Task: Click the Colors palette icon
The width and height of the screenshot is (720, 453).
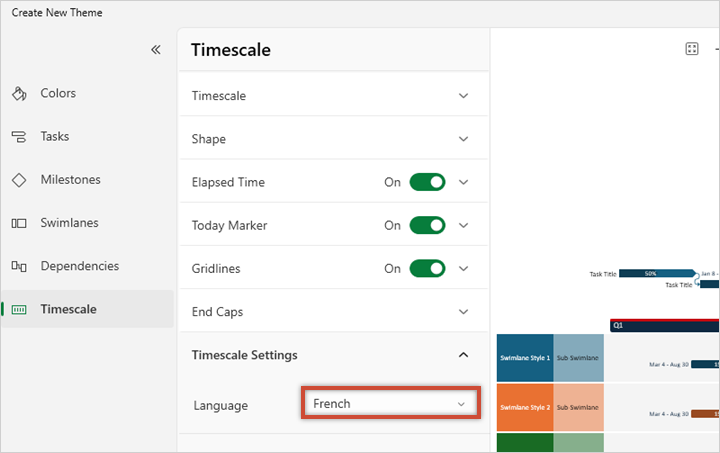Action: pos(19,94)
